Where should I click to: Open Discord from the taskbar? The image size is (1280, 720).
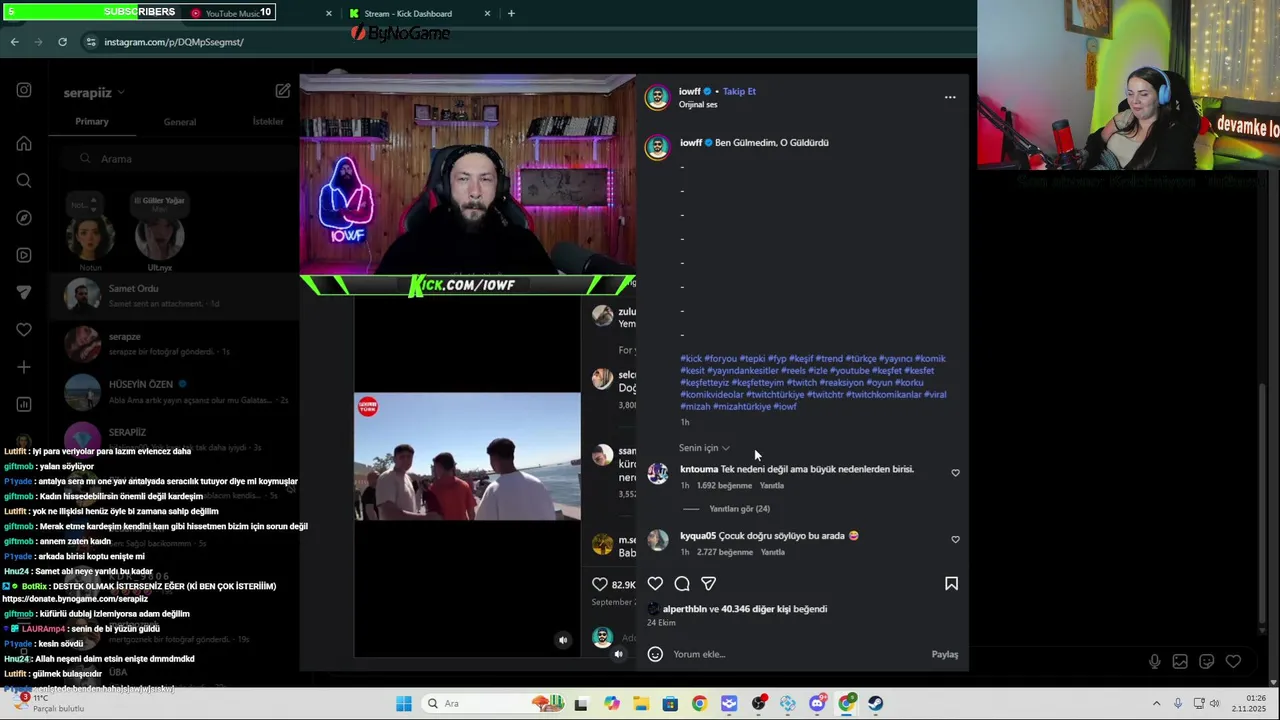click(817, 703)
